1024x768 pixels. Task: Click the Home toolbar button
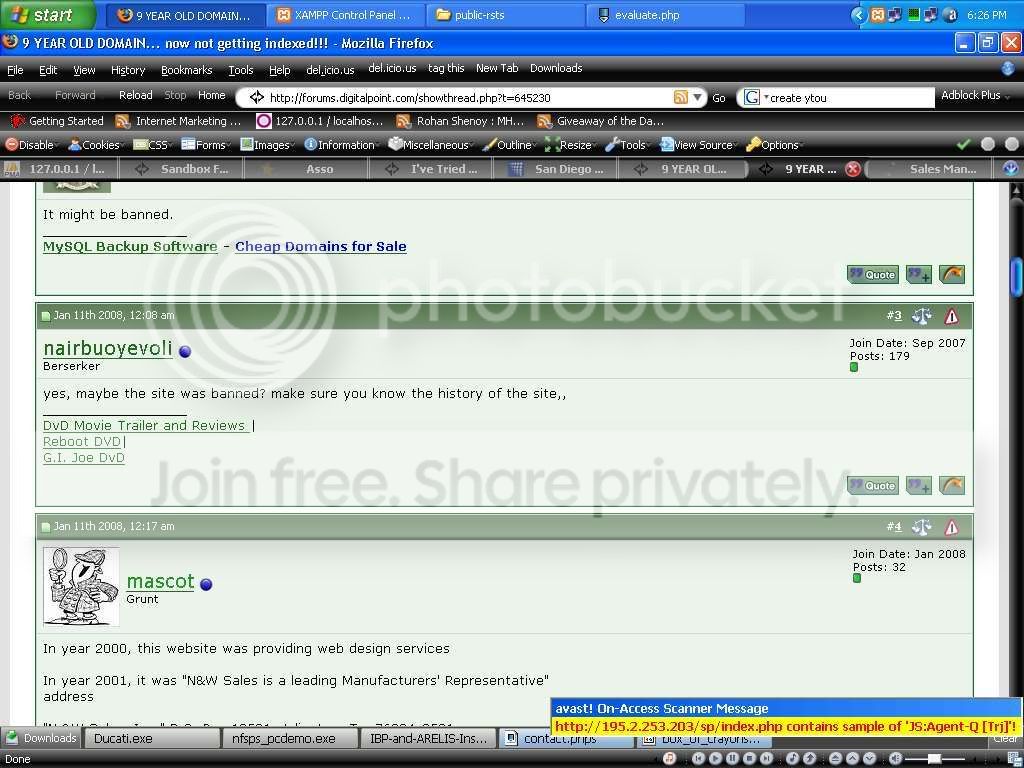[x=212, y=95]
